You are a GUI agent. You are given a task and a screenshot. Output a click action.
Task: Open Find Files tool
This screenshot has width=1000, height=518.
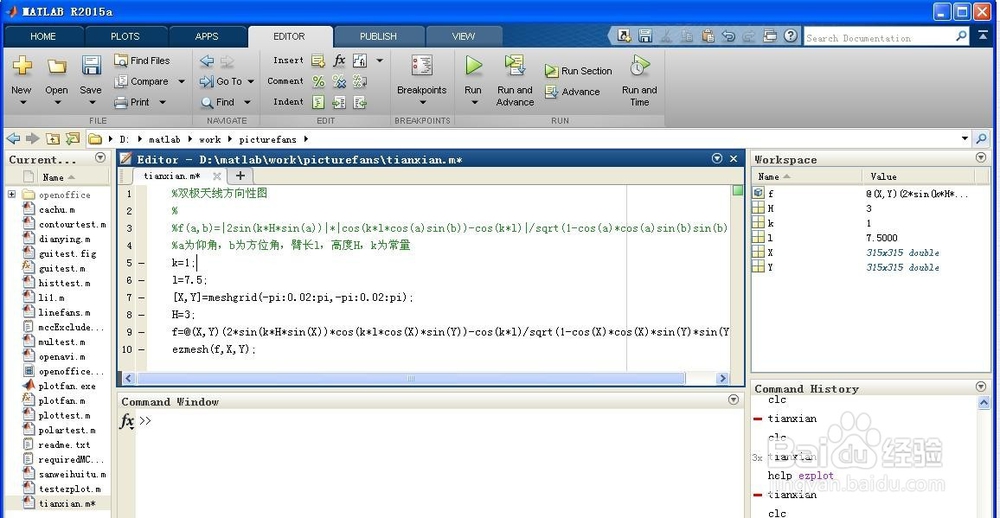pyautogui.click(x=142, y=61)
